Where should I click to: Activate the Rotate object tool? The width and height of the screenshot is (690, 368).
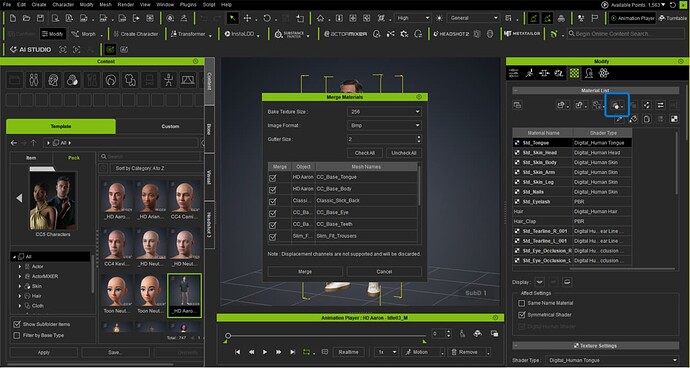click(267, 18)
